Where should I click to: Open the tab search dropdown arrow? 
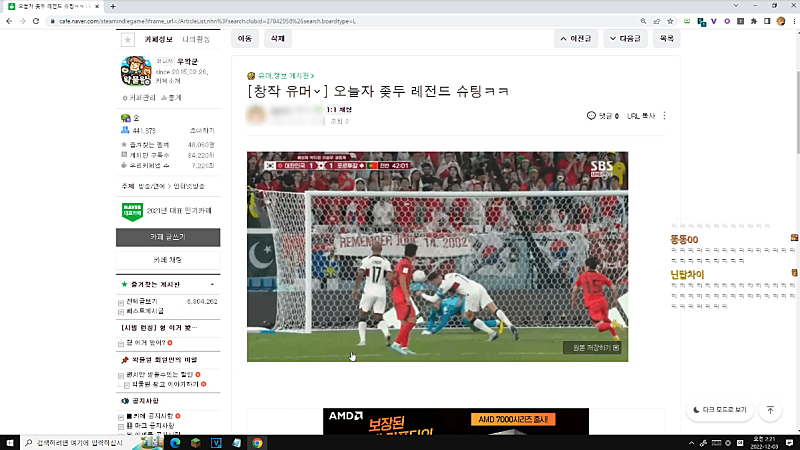coord(736,6)
